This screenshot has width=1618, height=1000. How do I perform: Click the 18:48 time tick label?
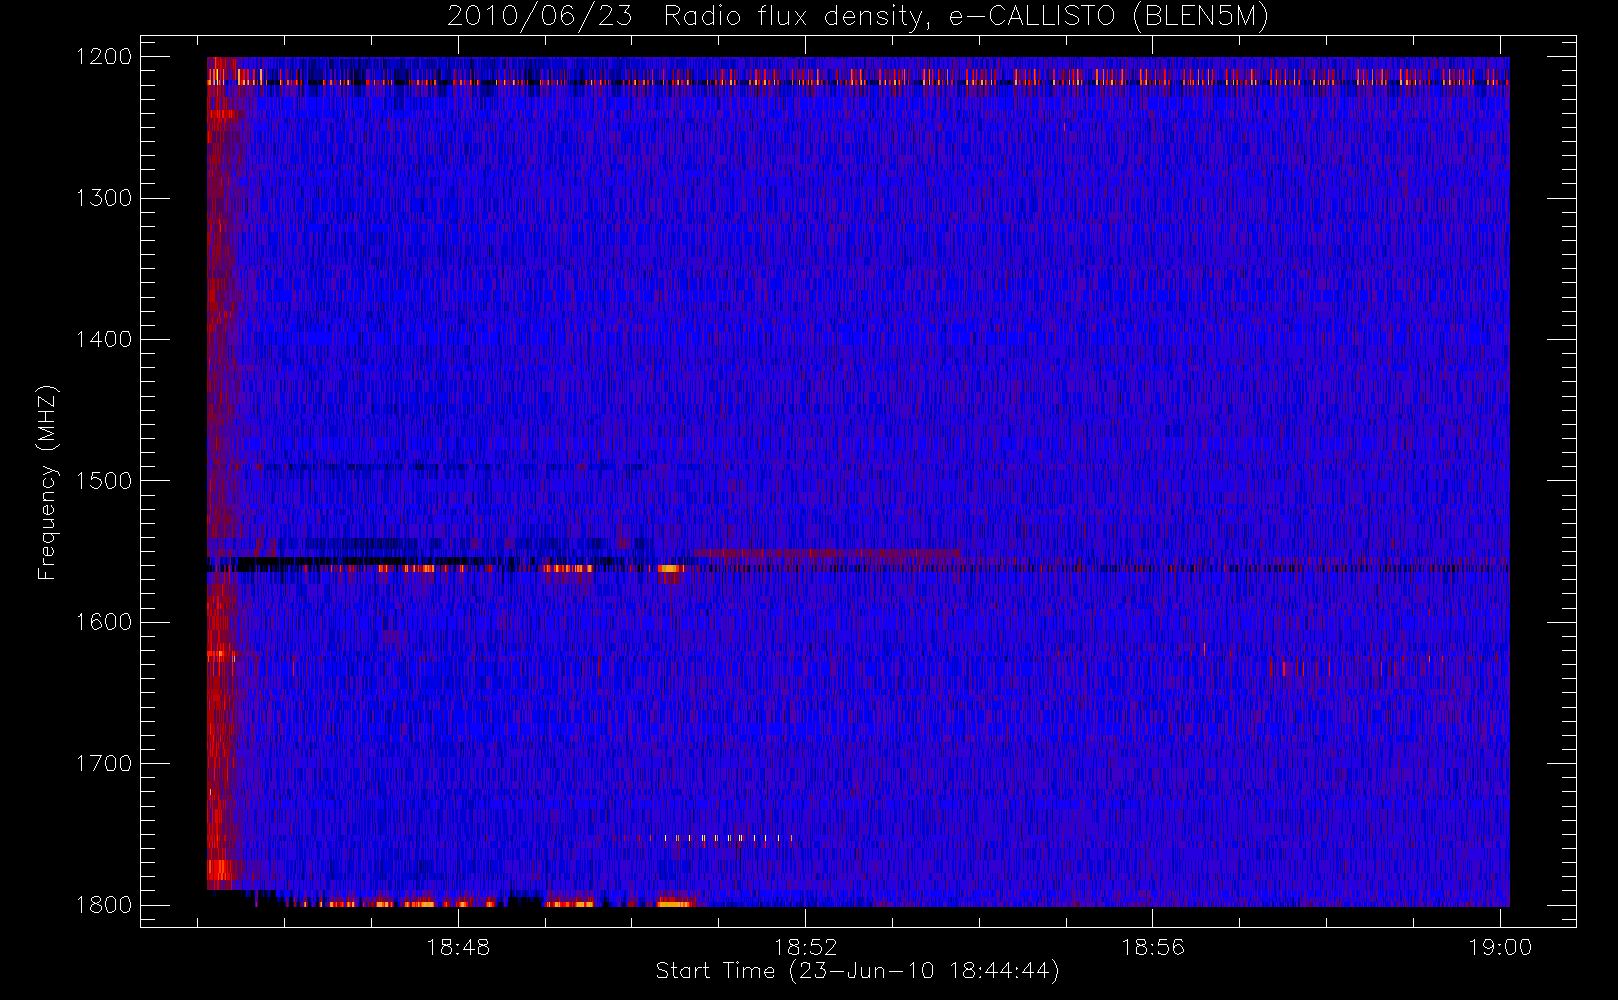[458, 947]
